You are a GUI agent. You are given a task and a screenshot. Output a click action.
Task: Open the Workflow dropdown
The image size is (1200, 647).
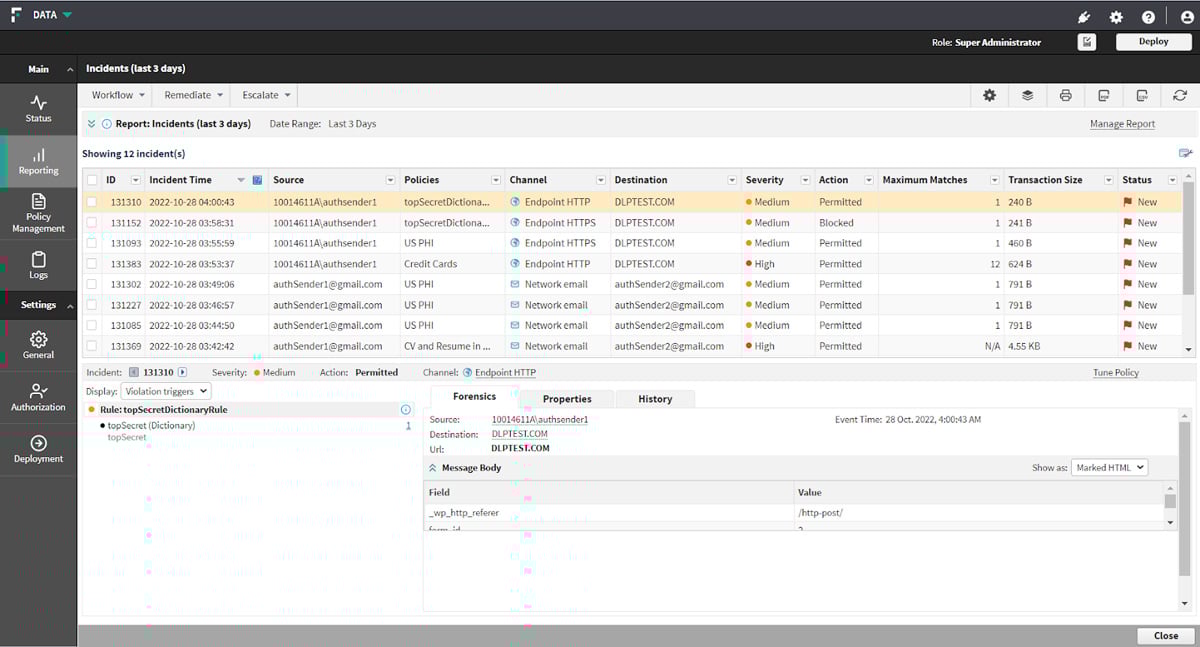click(116, 95)
